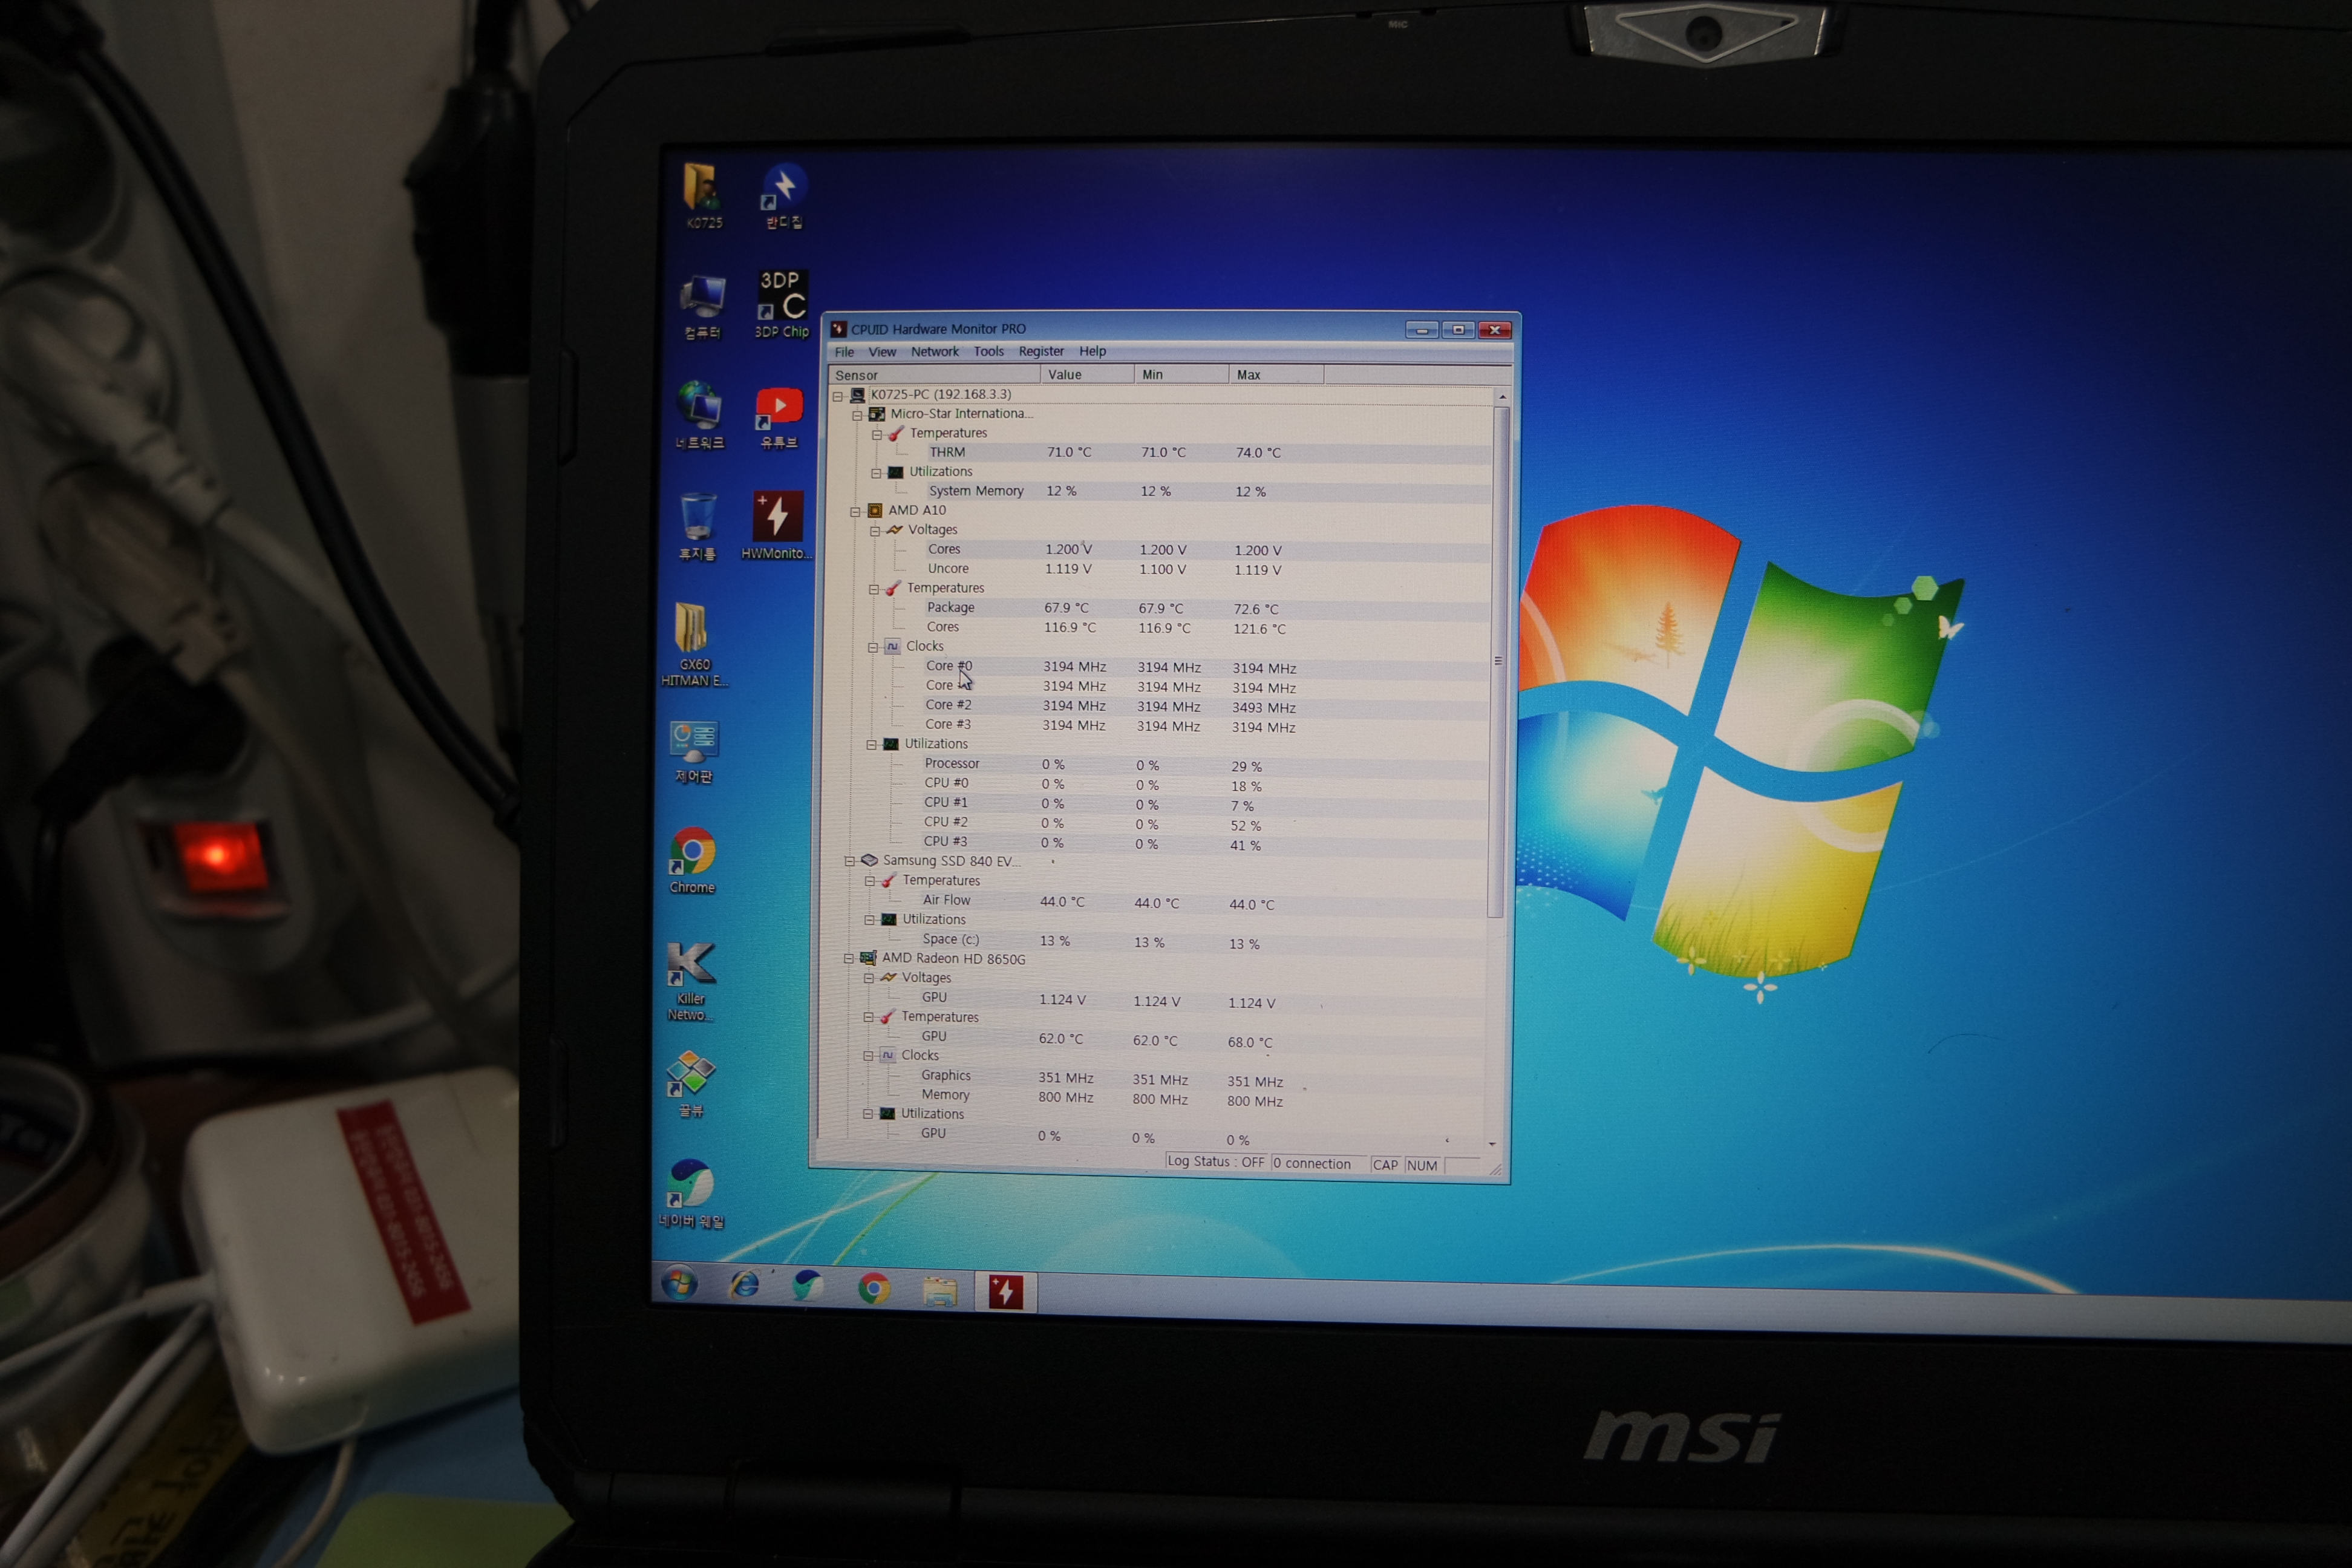Click the Min column header
2352x1568 pixels.
coord(1182,375)
